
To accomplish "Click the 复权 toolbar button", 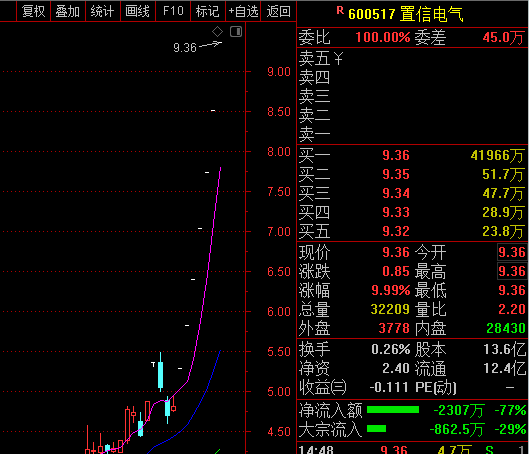I will coord(33,11).
